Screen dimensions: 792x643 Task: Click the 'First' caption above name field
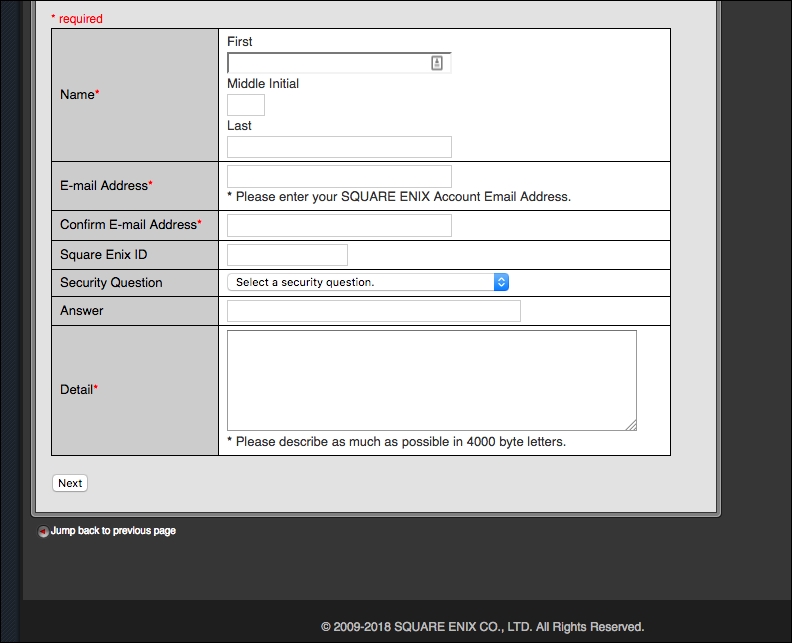[239, 41]
